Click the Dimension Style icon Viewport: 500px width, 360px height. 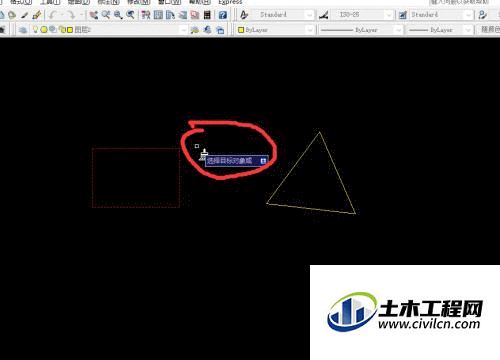323,15
